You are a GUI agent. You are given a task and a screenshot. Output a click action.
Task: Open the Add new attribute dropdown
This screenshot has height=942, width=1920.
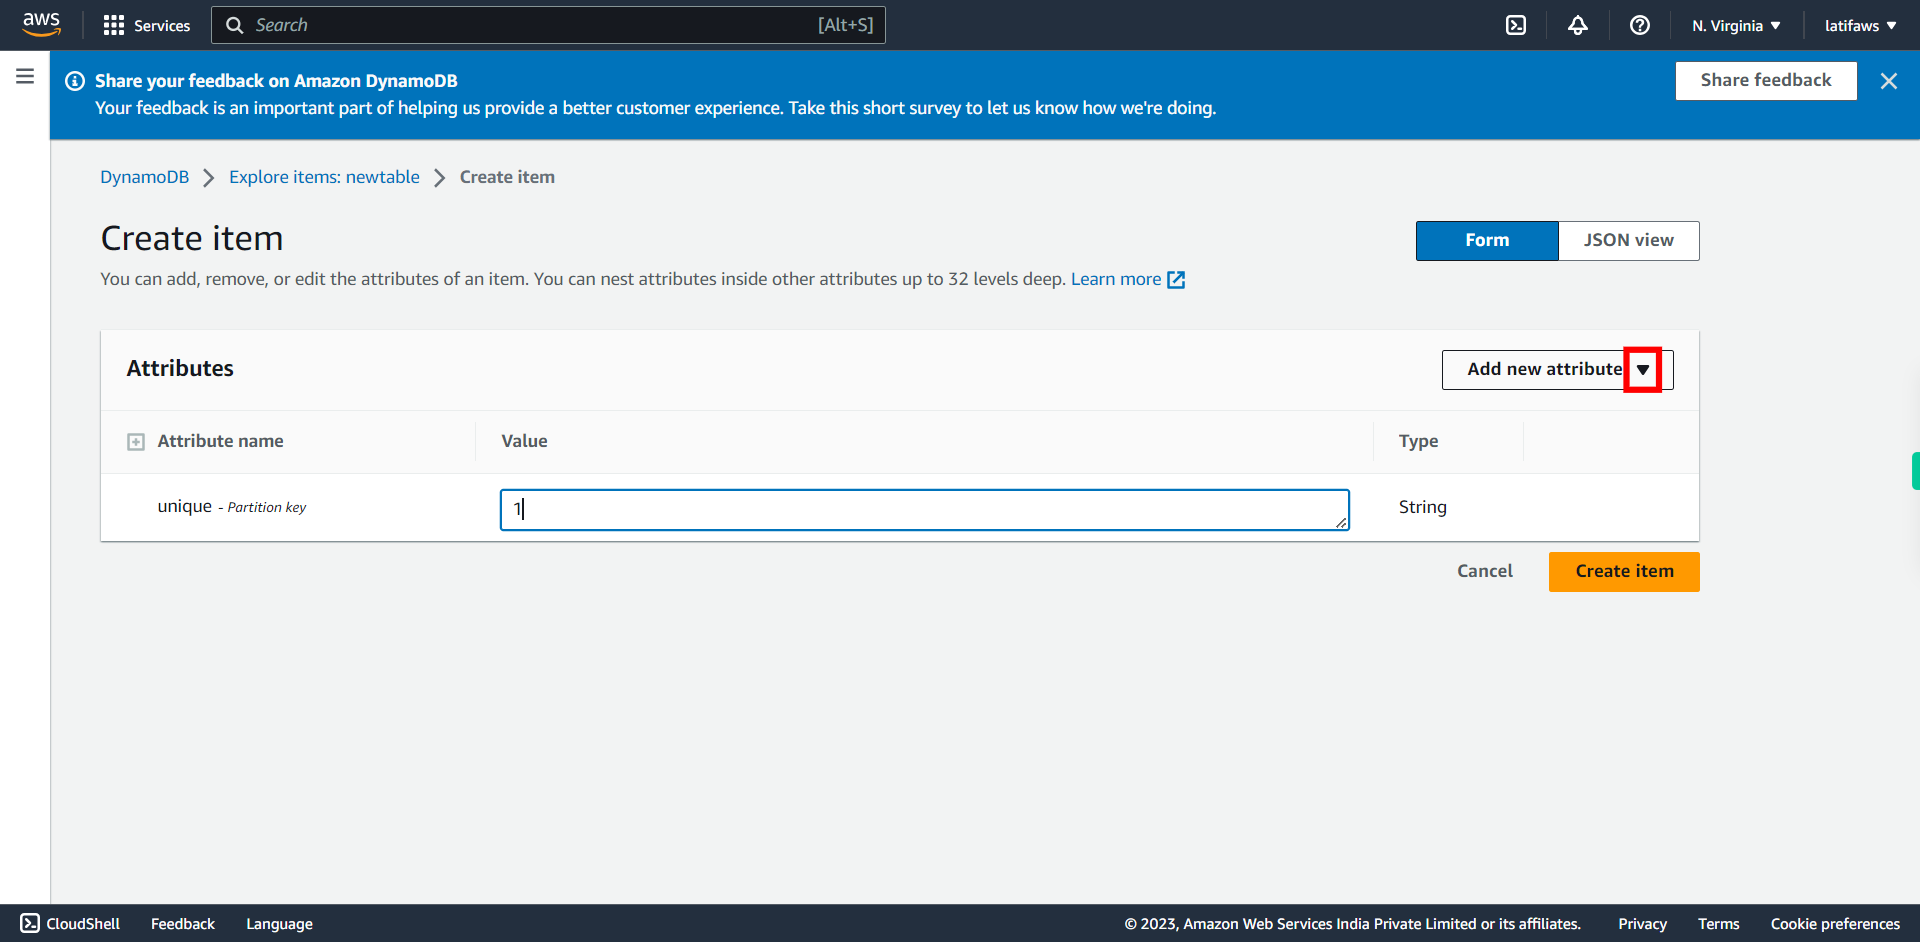1557,370
